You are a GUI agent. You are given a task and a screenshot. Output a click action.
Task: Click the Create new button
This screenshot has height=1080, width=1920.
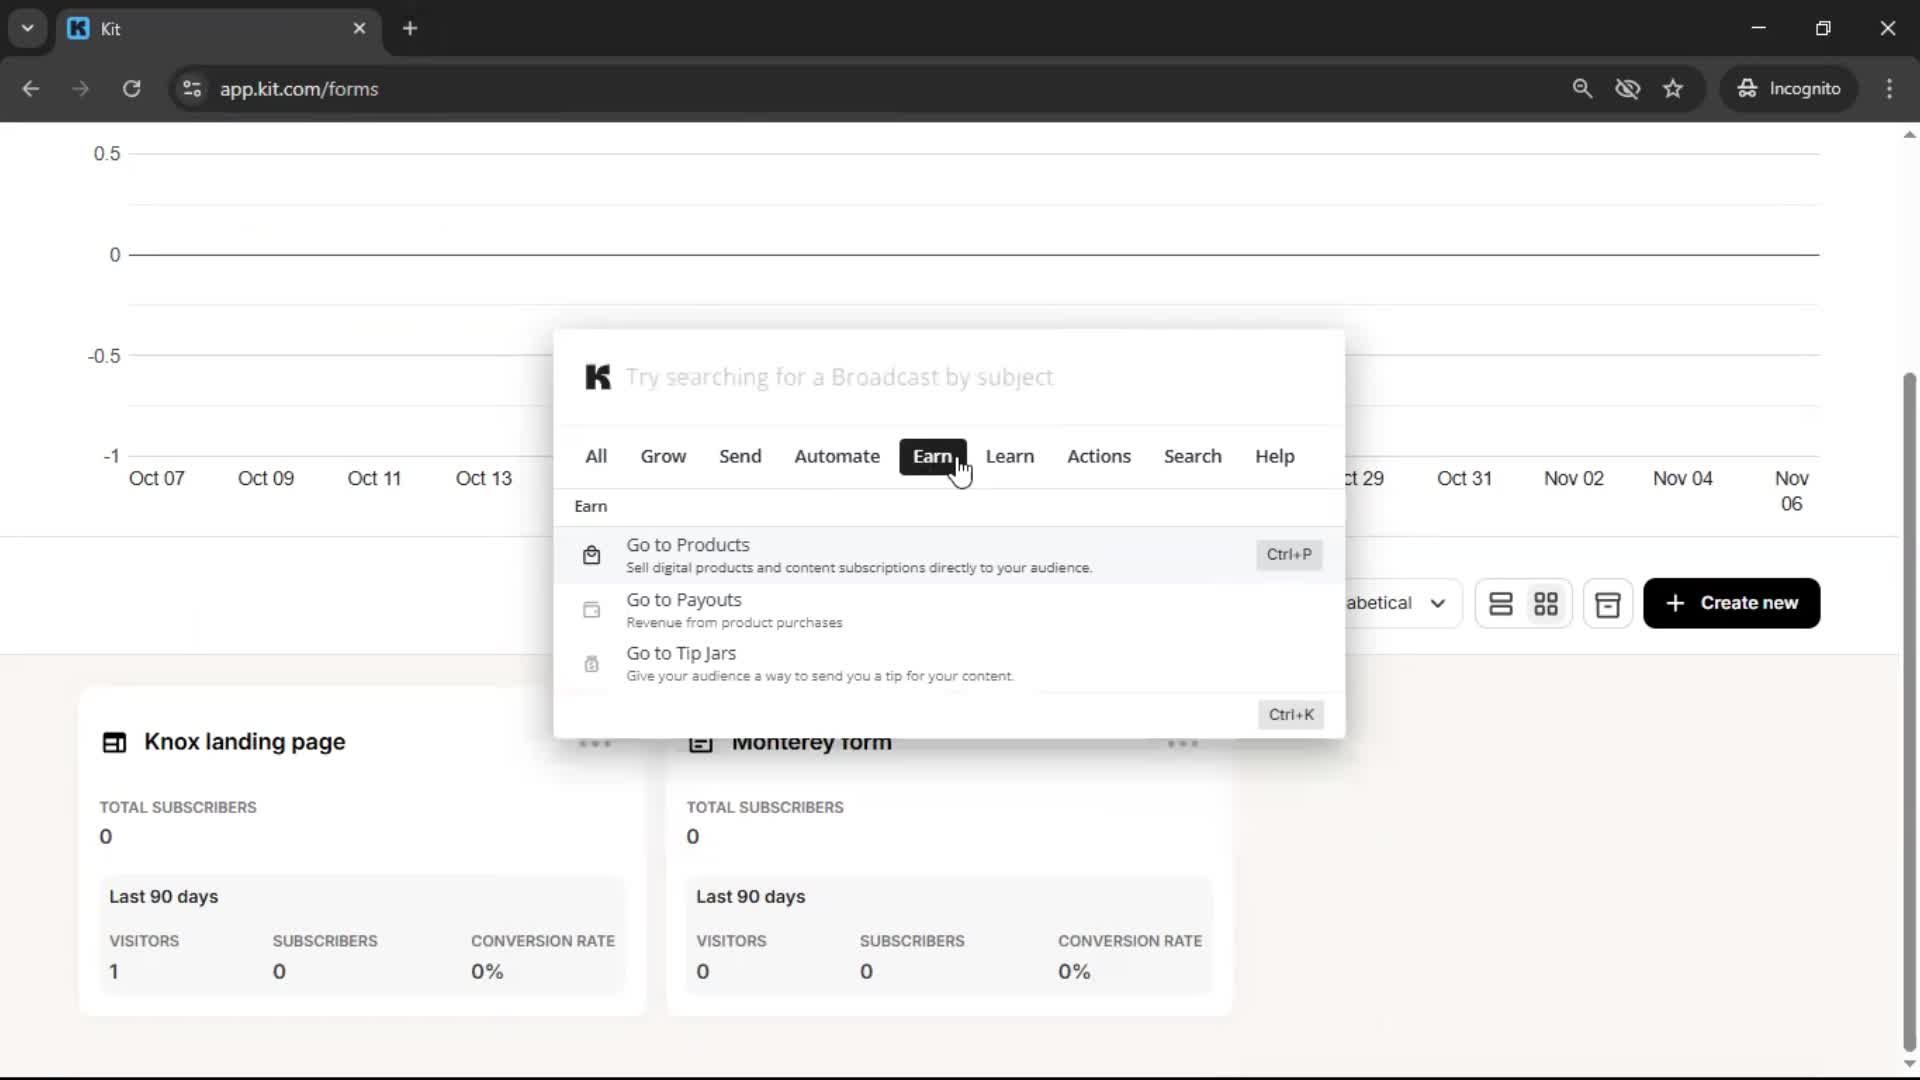1731,603
